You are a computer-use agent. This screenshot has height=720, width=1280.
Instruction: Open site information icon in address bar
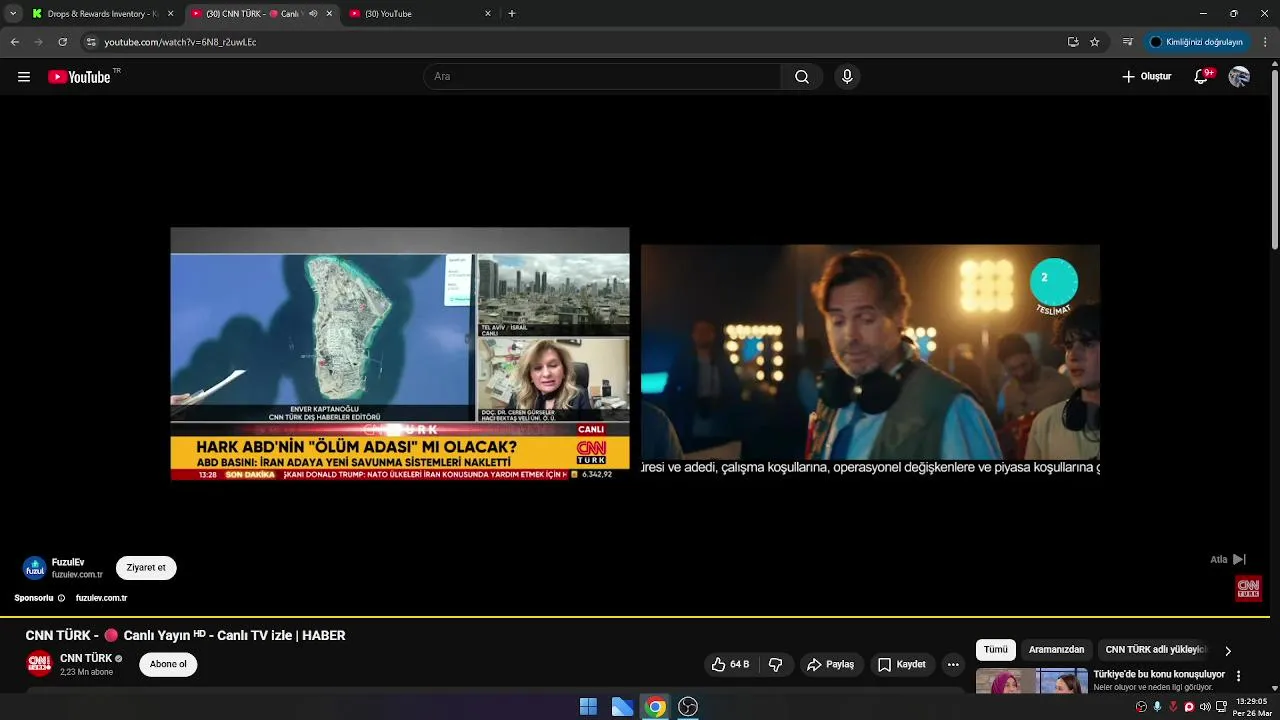[91, 42]
